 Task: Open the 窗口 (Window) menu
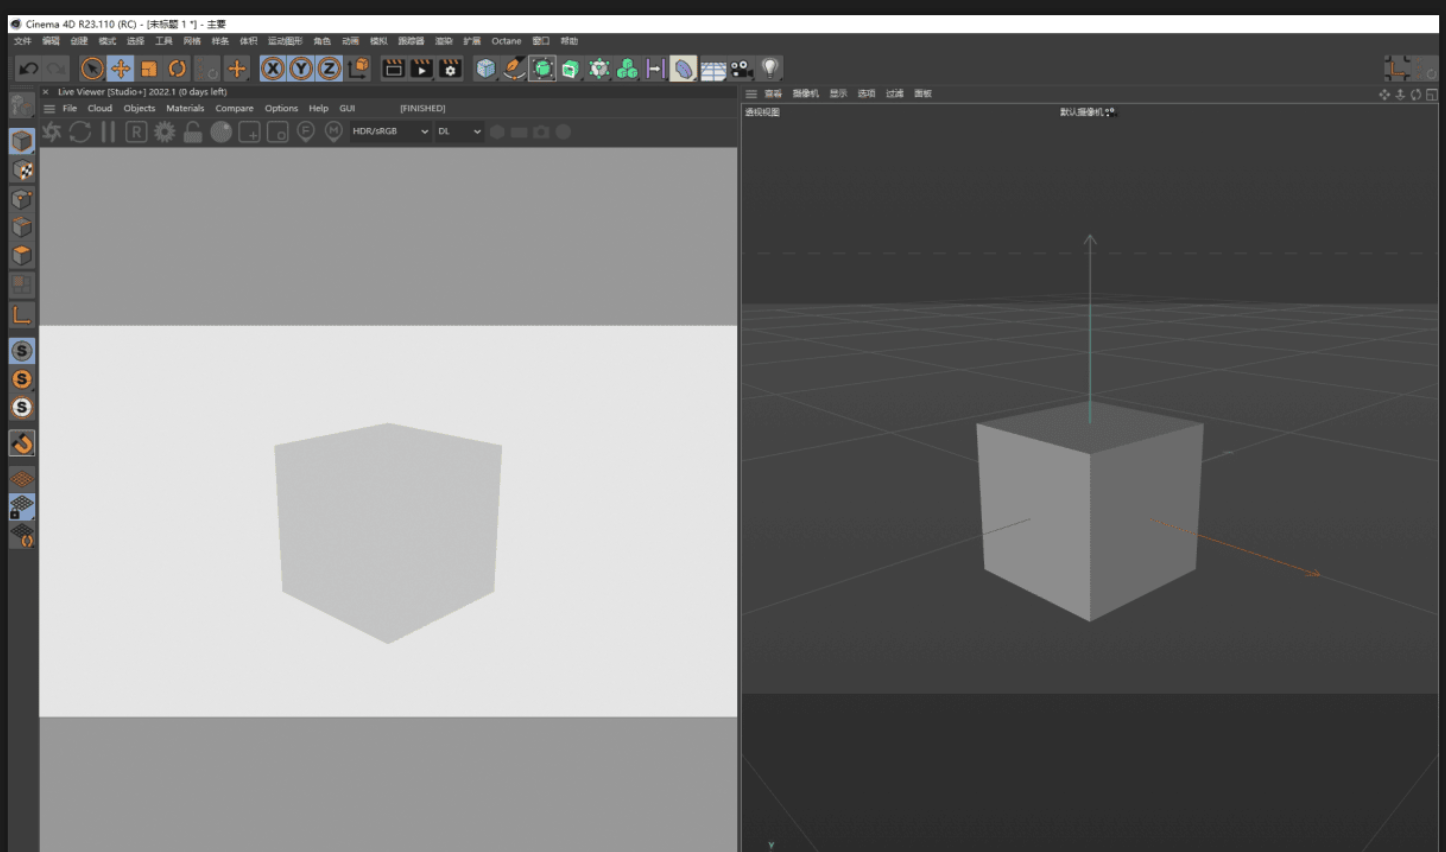pyautogui.click(x=541, y=41)
